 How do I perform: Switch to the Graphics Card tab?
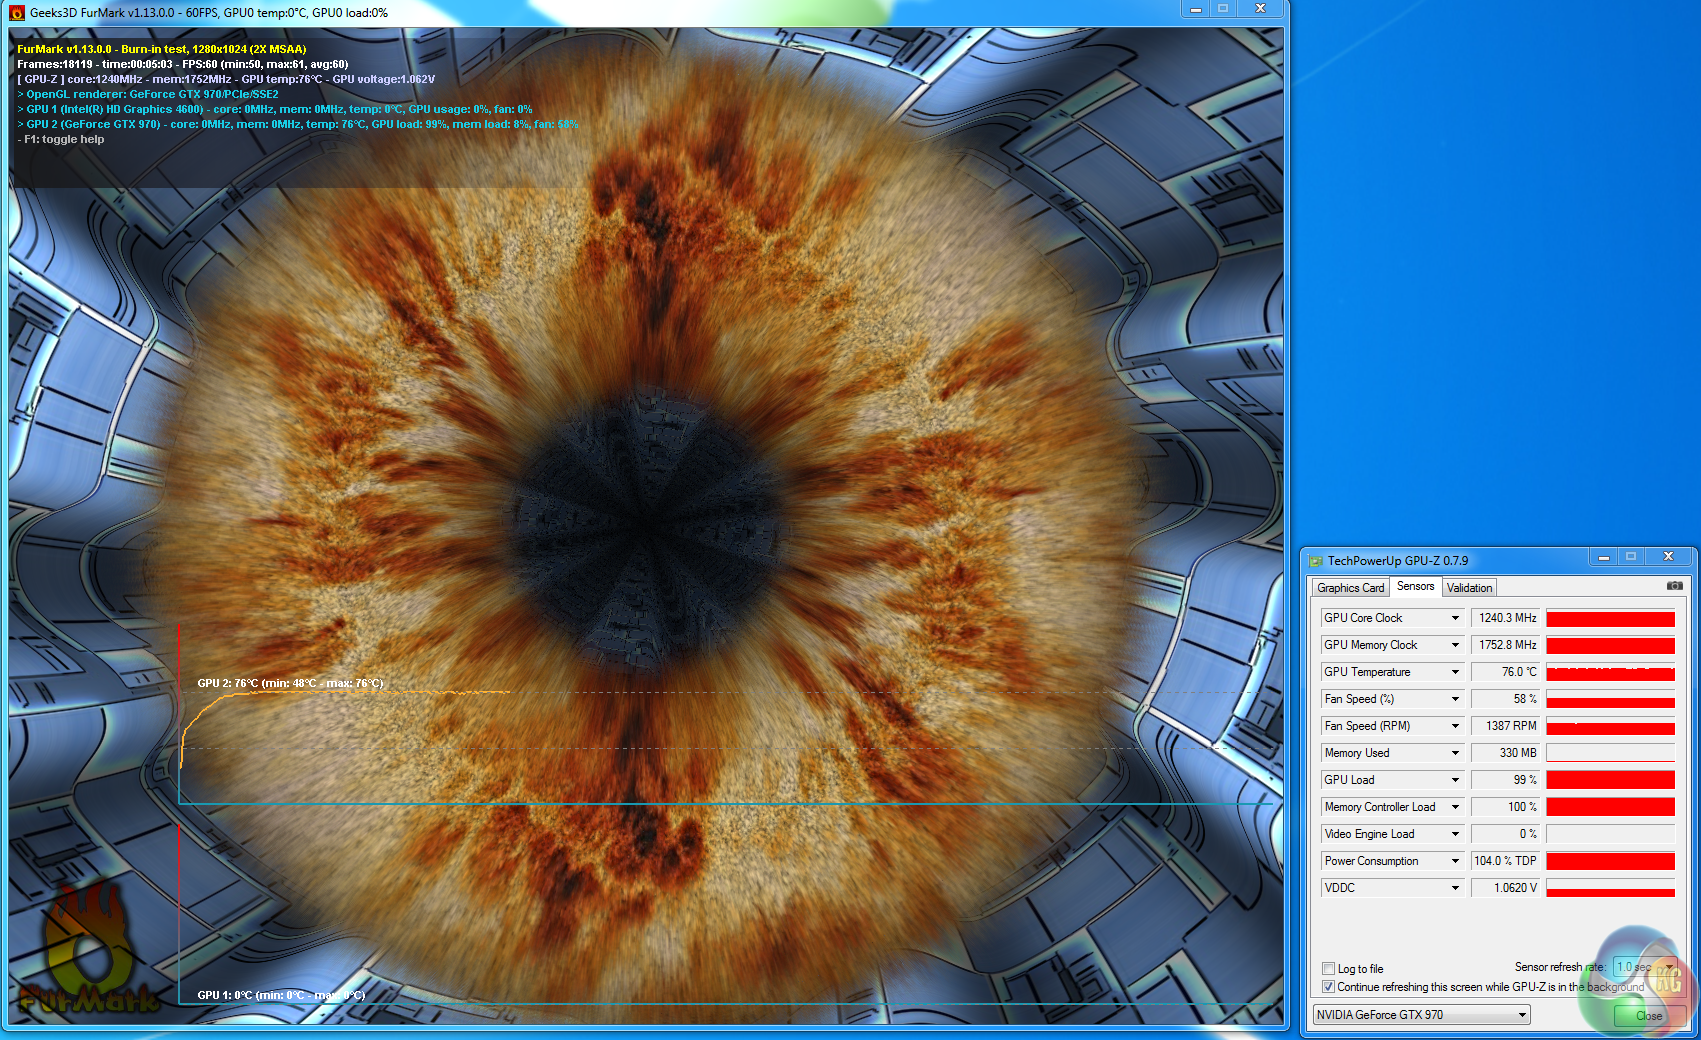1350,588
